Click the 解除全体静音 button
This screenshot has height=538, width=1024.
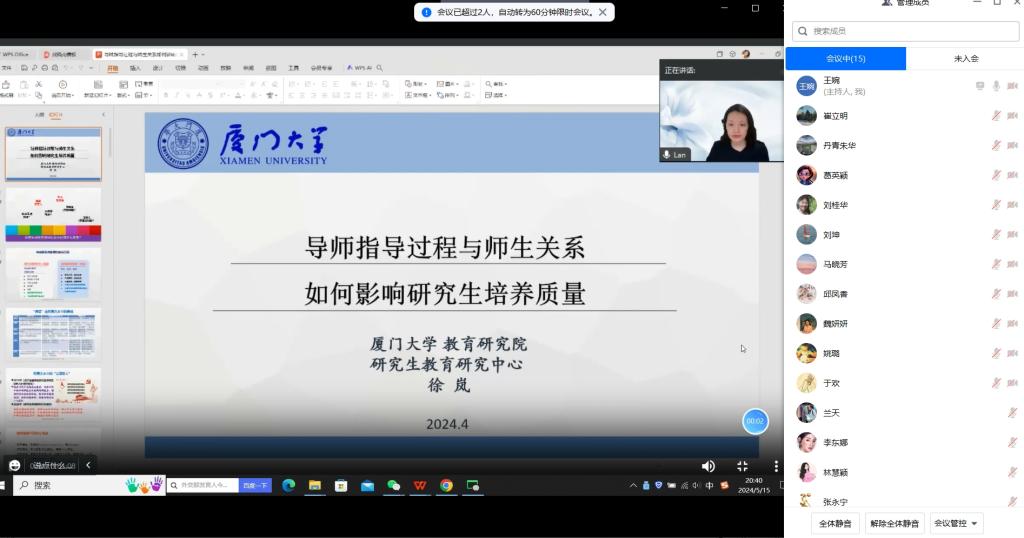point(894,523)
